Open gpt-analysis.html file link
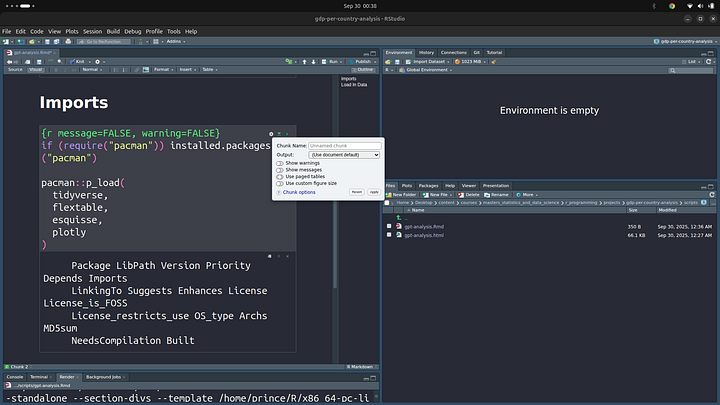The height and width of the screenshot is (405, 720). pyautogui.click(x=424, y=235)
